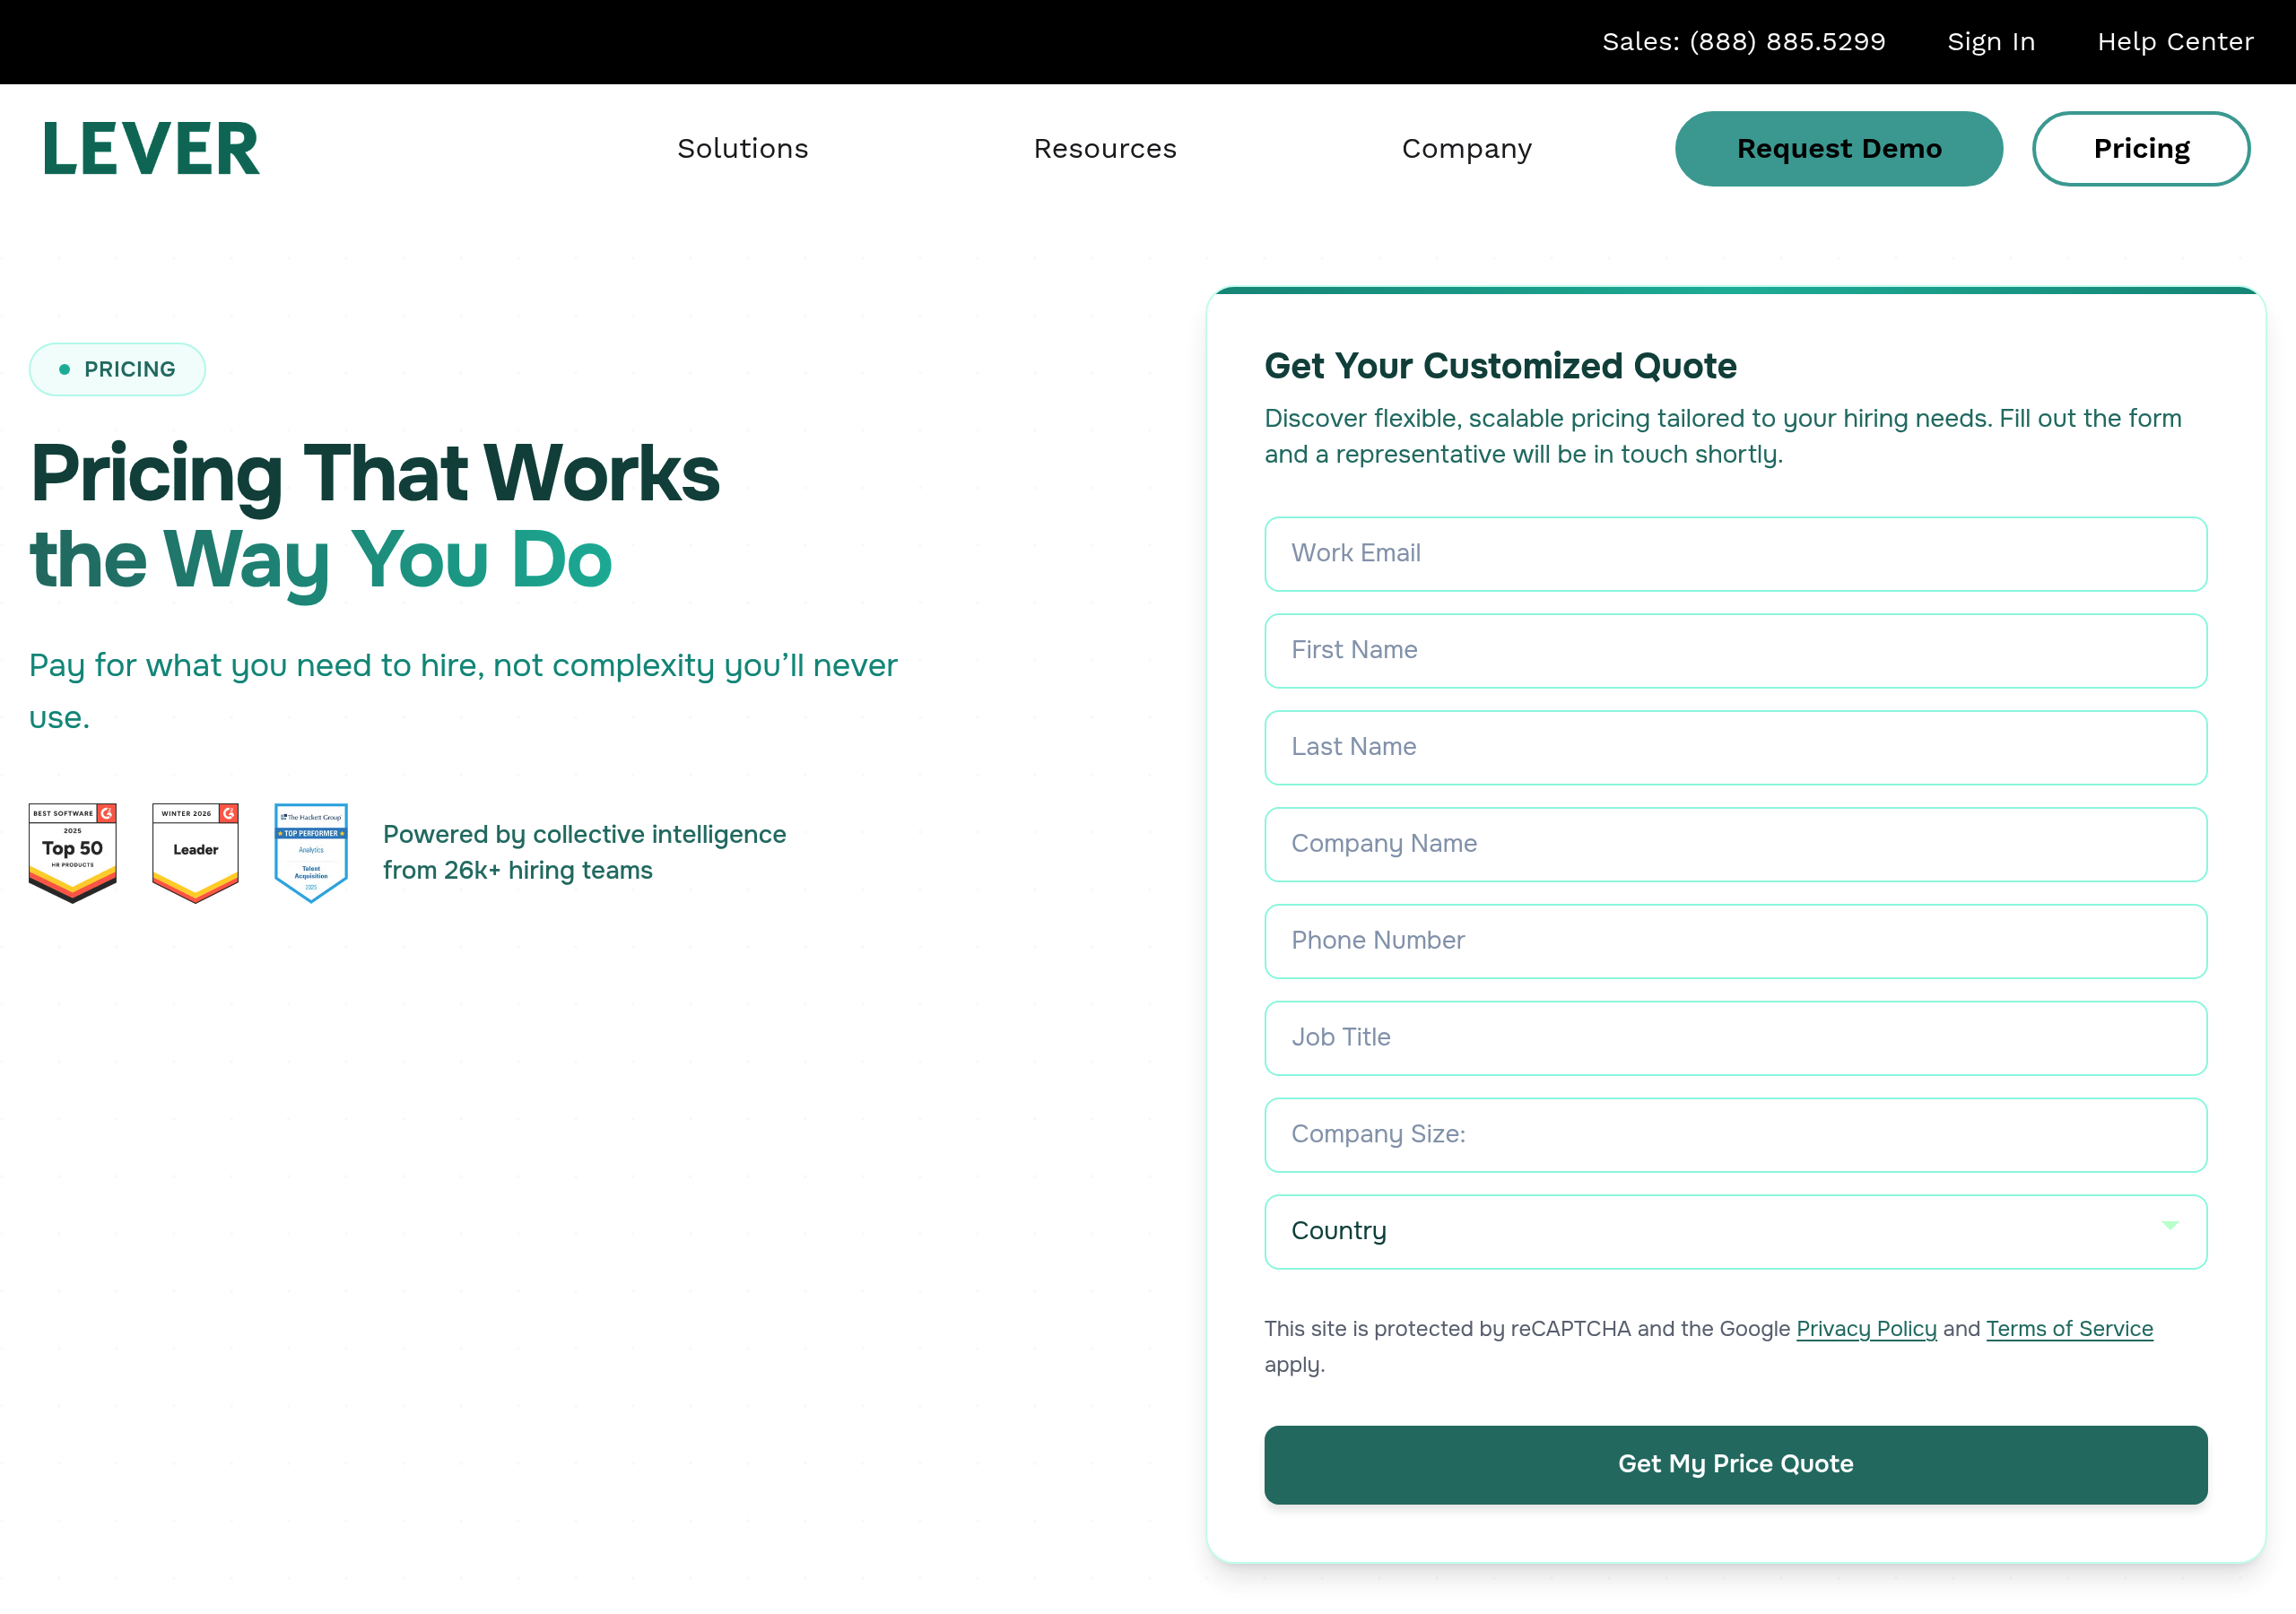Open the Sign In page
This screenshot has height=1614, width=2296.
pos(1990,41)
